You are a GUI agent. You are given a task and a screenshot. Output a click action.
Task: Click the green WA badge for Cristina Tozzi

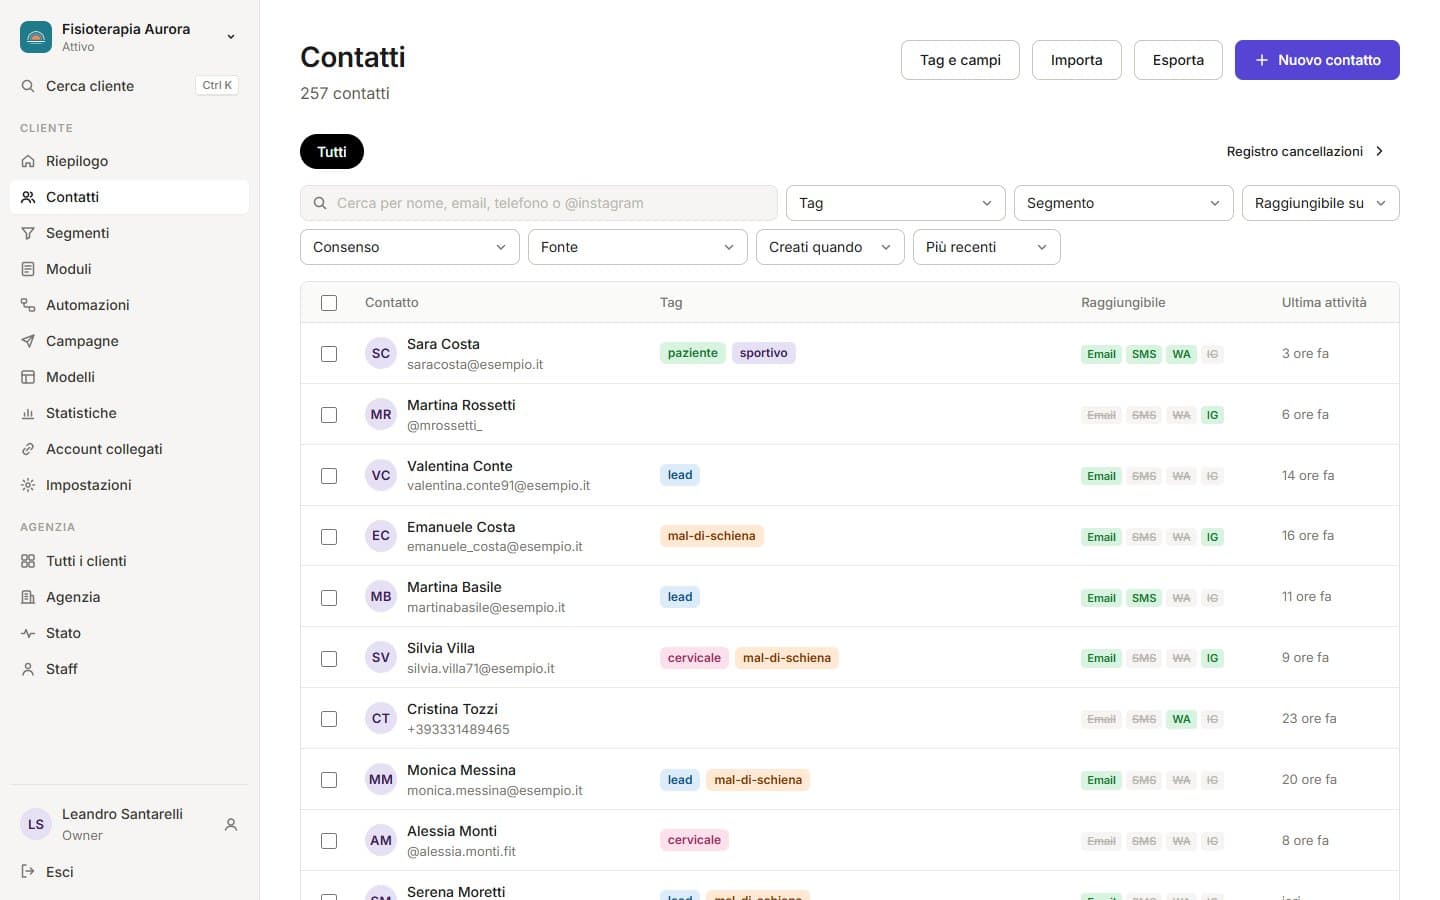coord(1181,719)
